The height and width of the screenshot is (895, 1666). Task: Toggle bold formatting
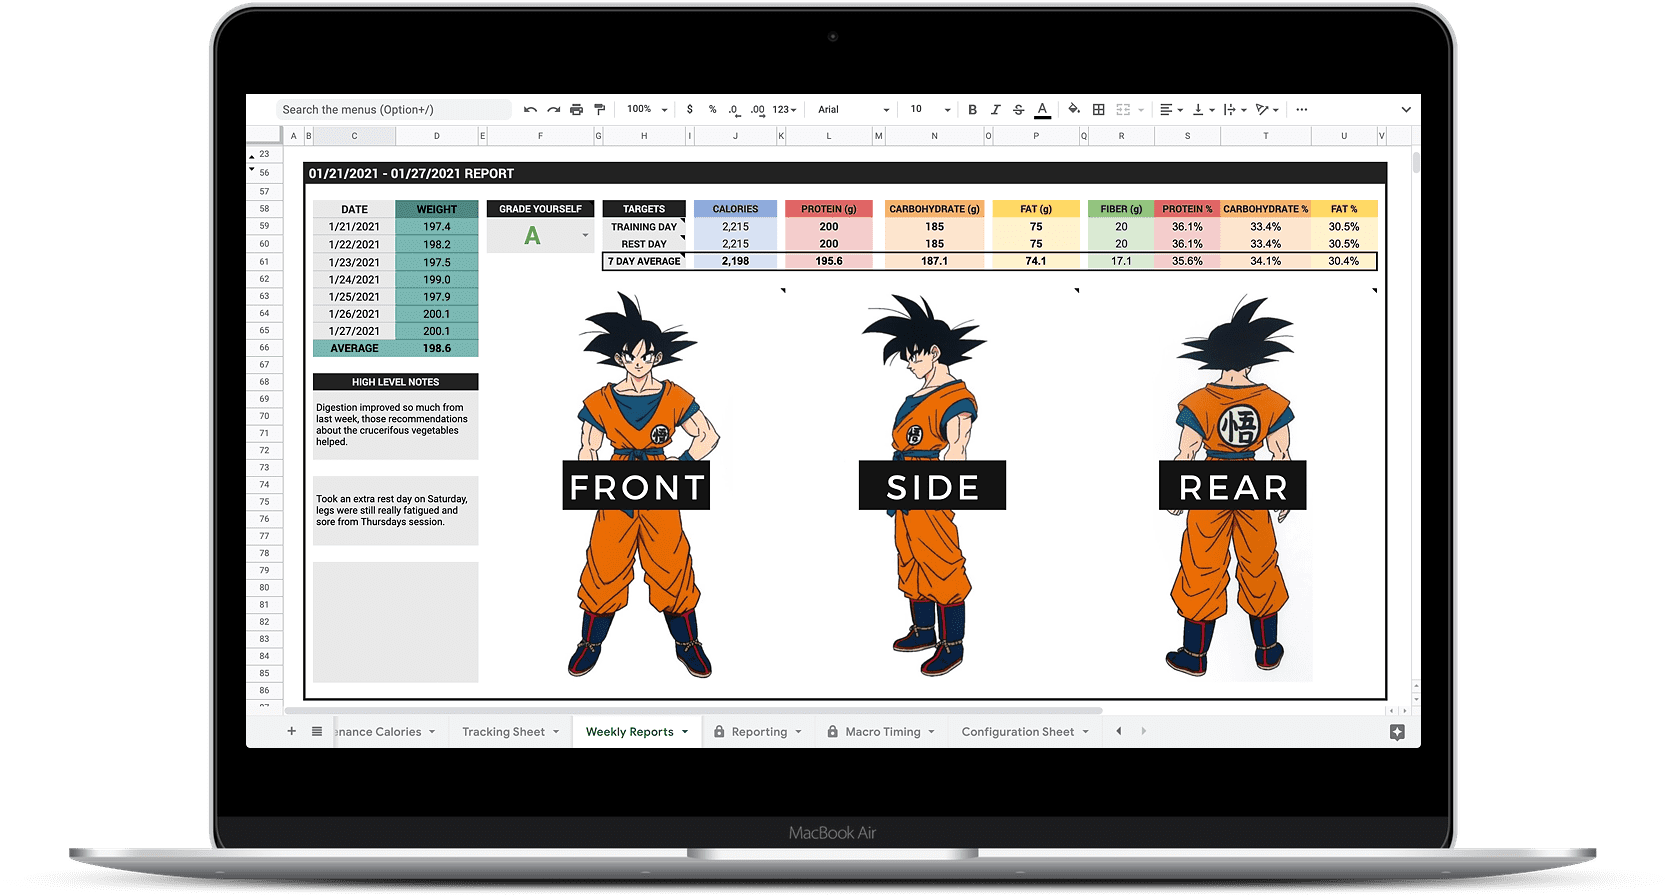click(x=972, y=110)
